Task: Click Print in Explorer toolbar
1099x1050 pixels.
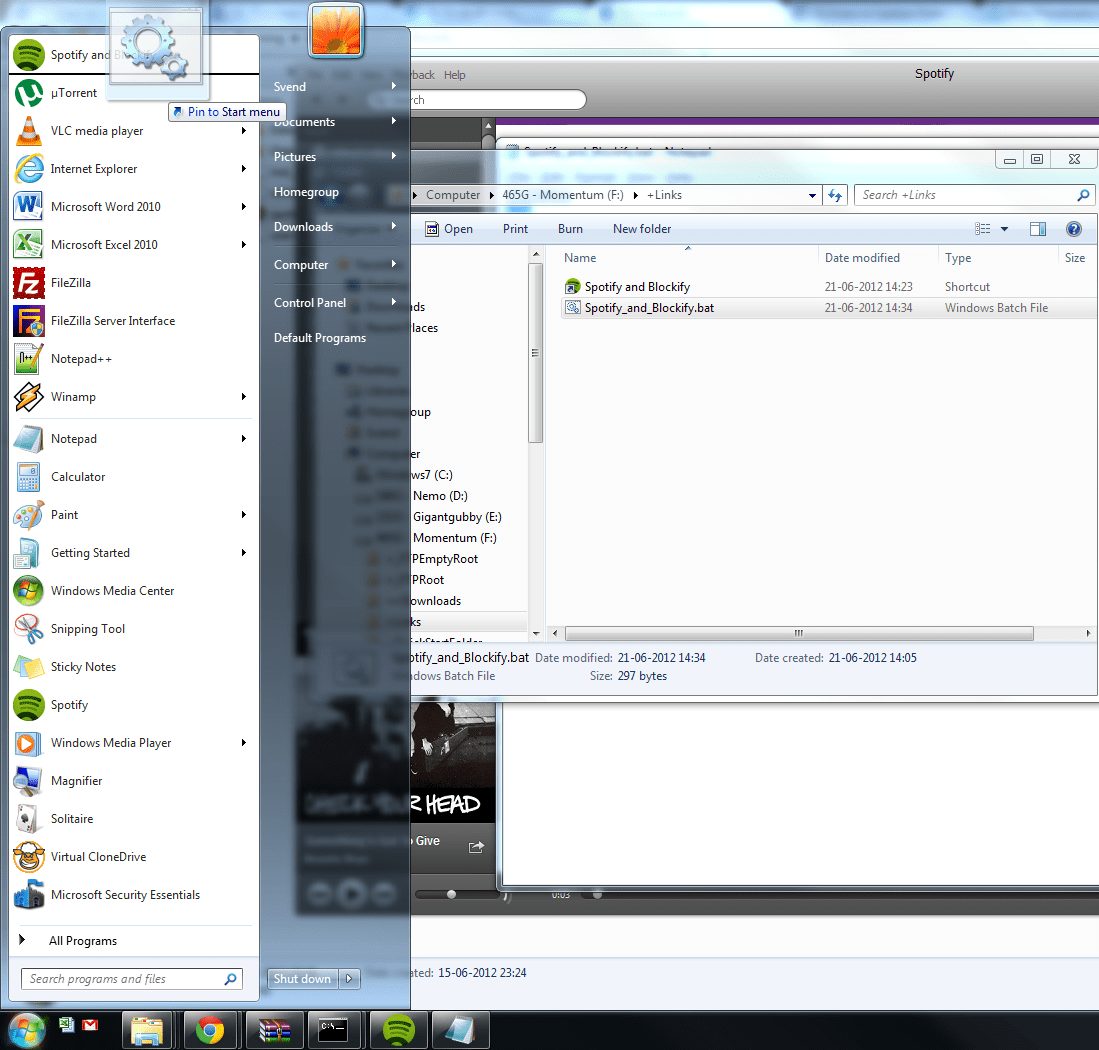Action: 515,229
